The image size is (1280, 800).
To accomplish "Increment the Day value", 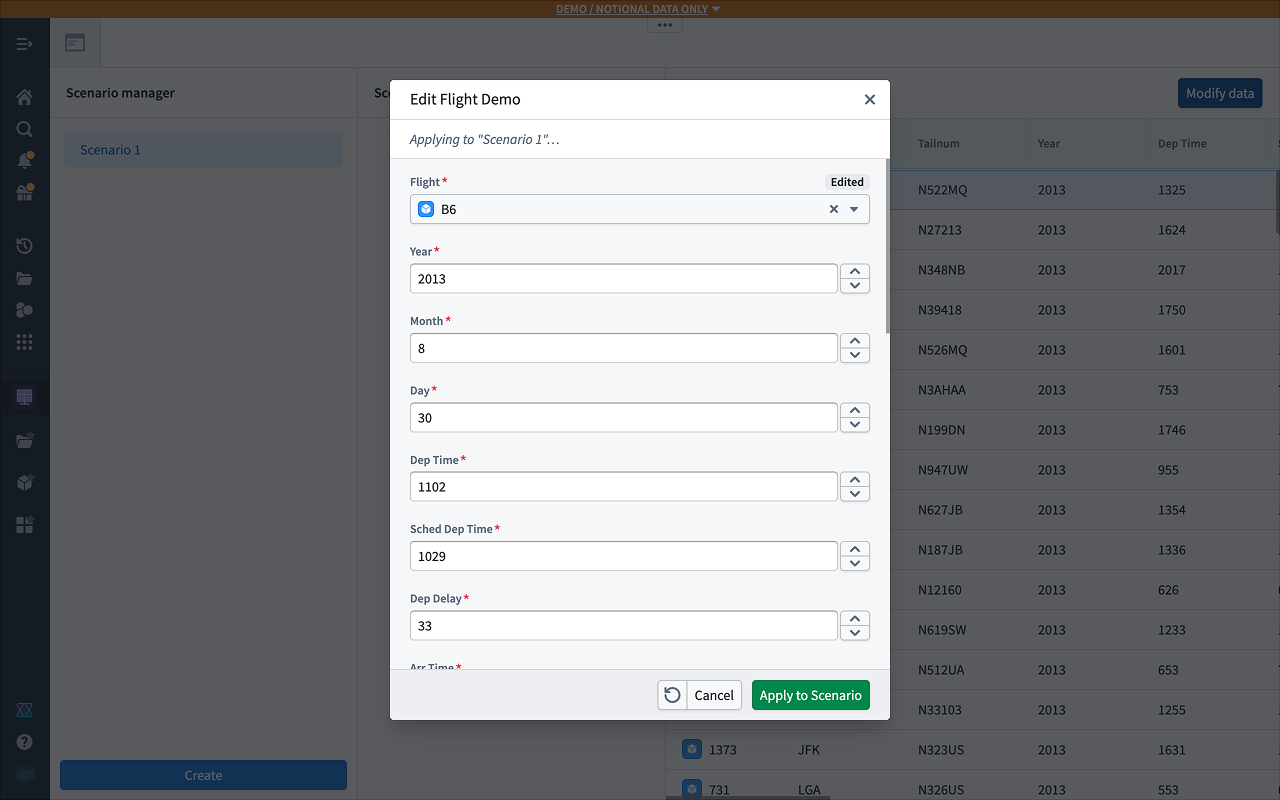I will [854, 410].
